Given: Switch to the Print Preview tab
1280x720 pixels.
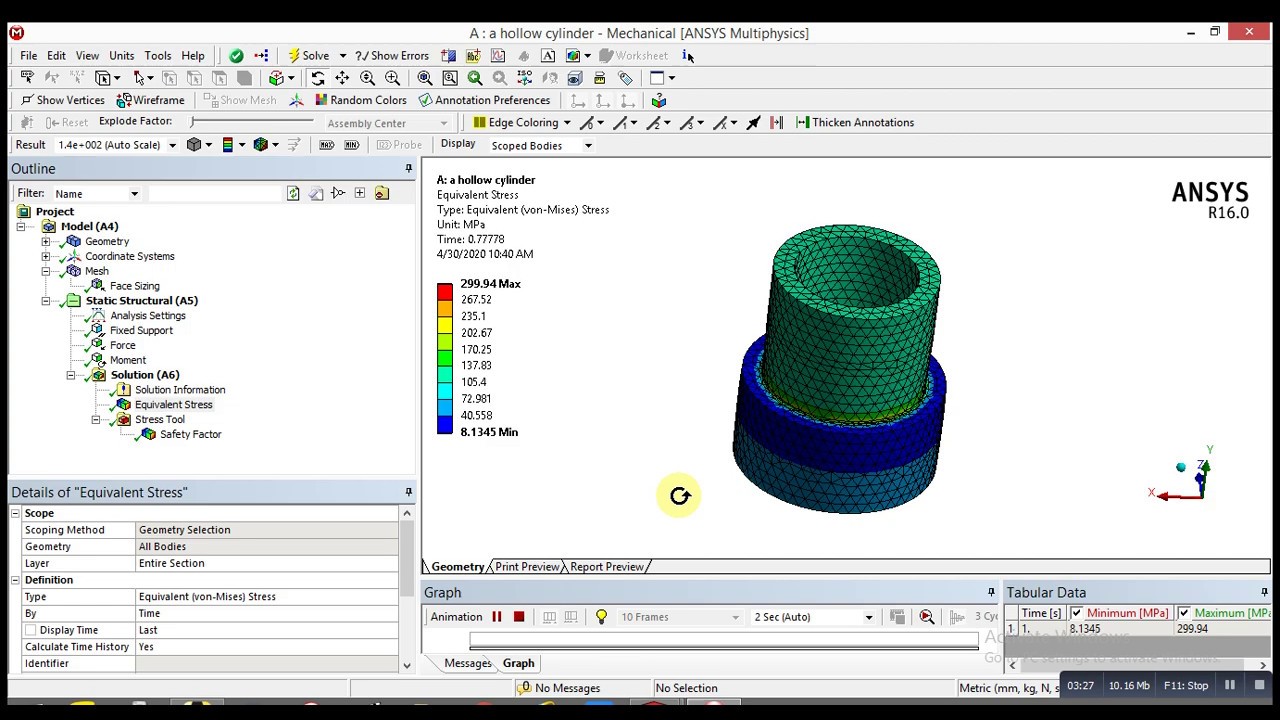Looking at the screenshot, I should (x=527, y=567).
